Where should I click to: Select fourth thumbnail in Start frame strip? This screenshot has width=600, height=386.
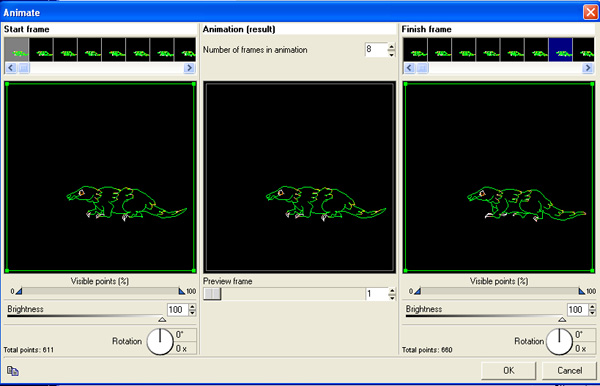pos(90,50)
